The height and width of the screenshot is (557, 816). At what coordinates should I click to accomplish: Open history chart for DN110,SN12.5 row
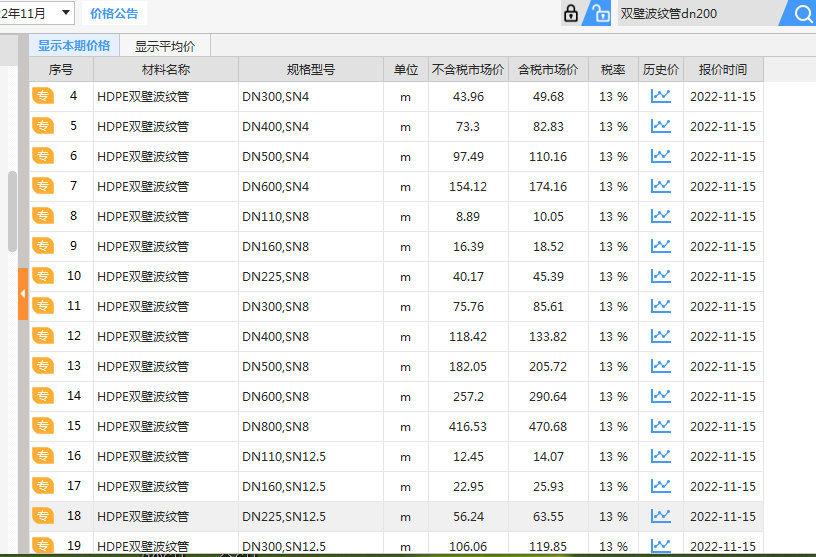coord(660,457)
